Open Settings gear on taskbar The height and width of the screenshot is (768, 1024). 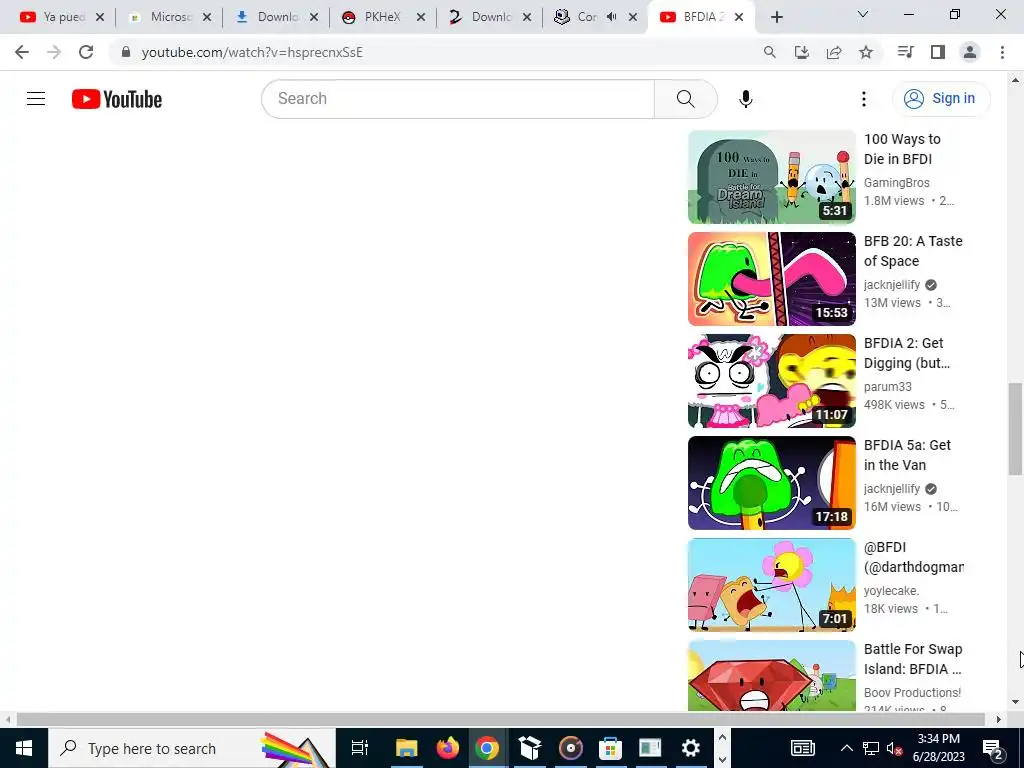tap(690, 748)
